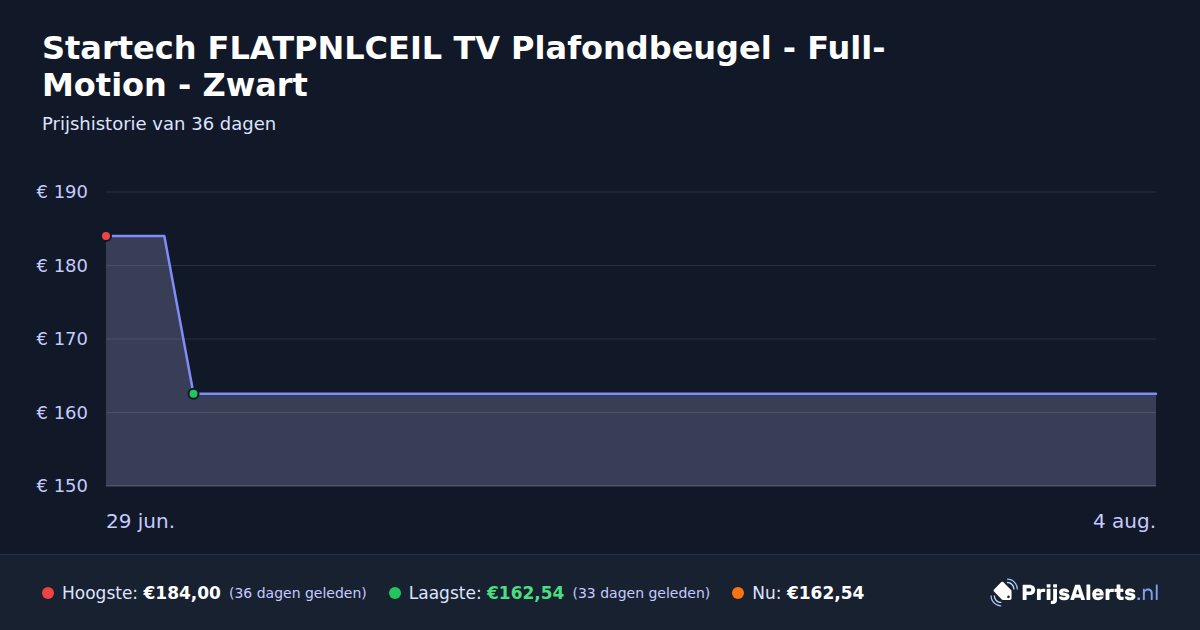
Task: Click the Prijshistorie van 36 dagen subtitle
Action: tap(159, 124)
